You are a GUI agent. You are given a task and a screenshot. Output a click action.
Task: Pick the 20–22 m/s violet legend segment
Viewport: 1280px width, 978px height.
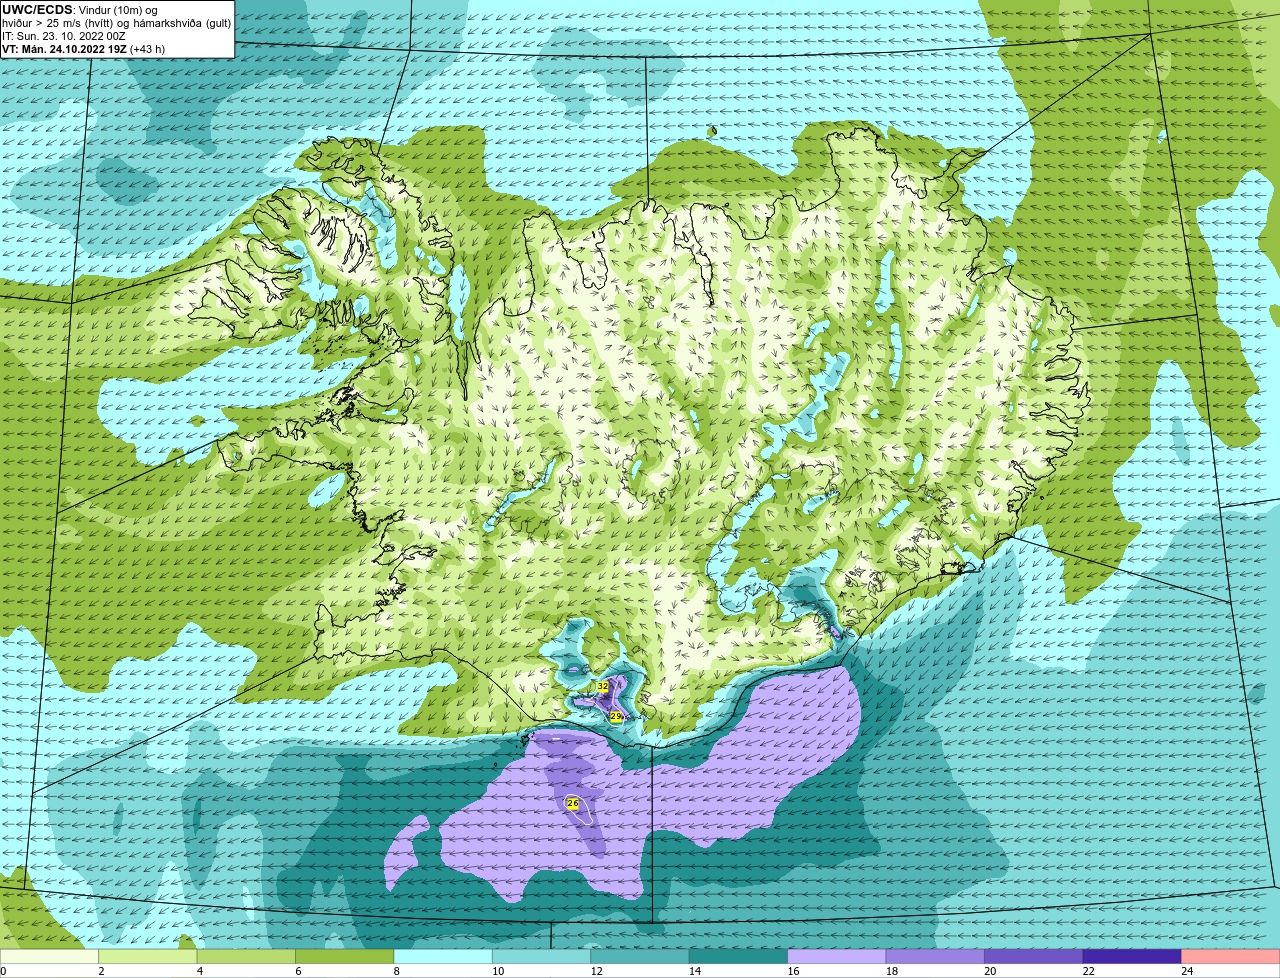pyautogui.click(x=1034, y=956)
